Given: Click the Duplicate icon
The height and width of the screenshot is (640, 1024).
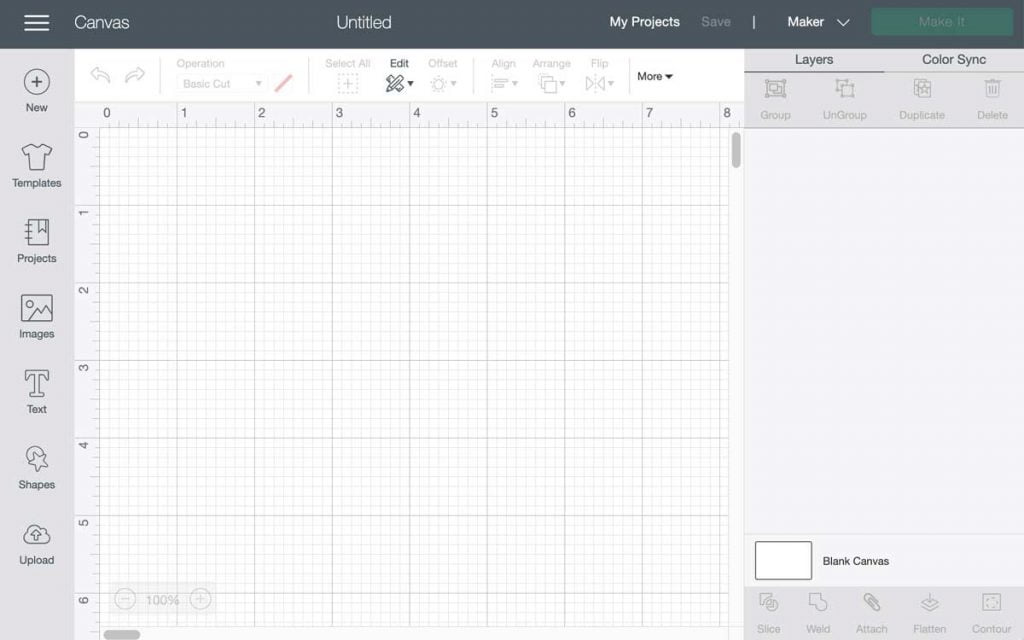Looking at the screenshot, I should pyautogui.click(x=922, y=88).
